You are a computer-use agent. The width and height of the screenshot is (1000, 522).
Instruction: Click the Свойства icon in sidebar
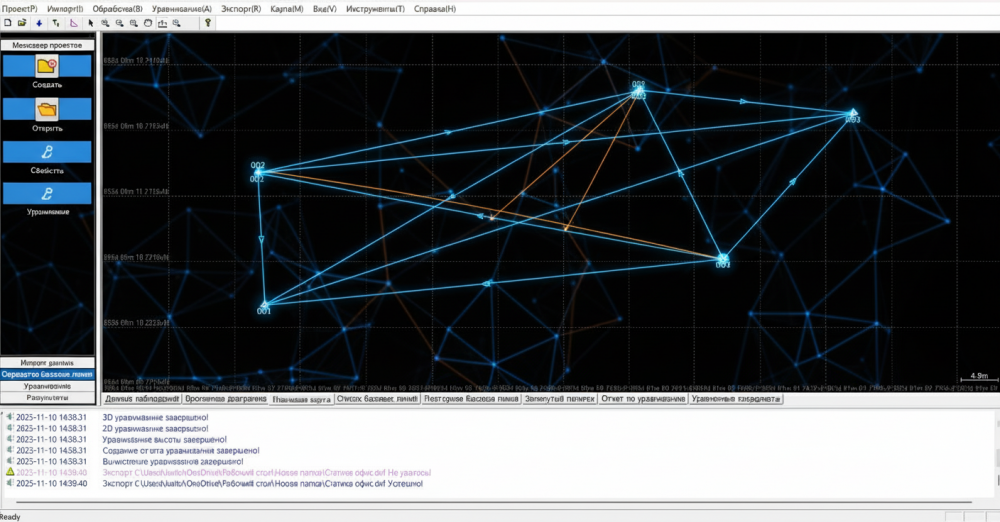[x=47, y=152]
